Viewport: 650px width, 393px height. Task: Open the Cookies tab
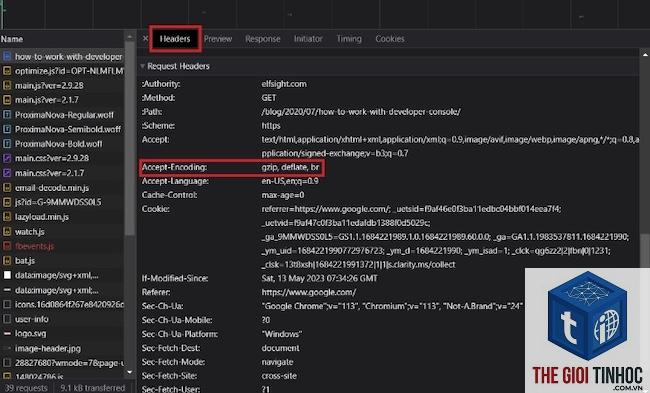pos(390,39)
